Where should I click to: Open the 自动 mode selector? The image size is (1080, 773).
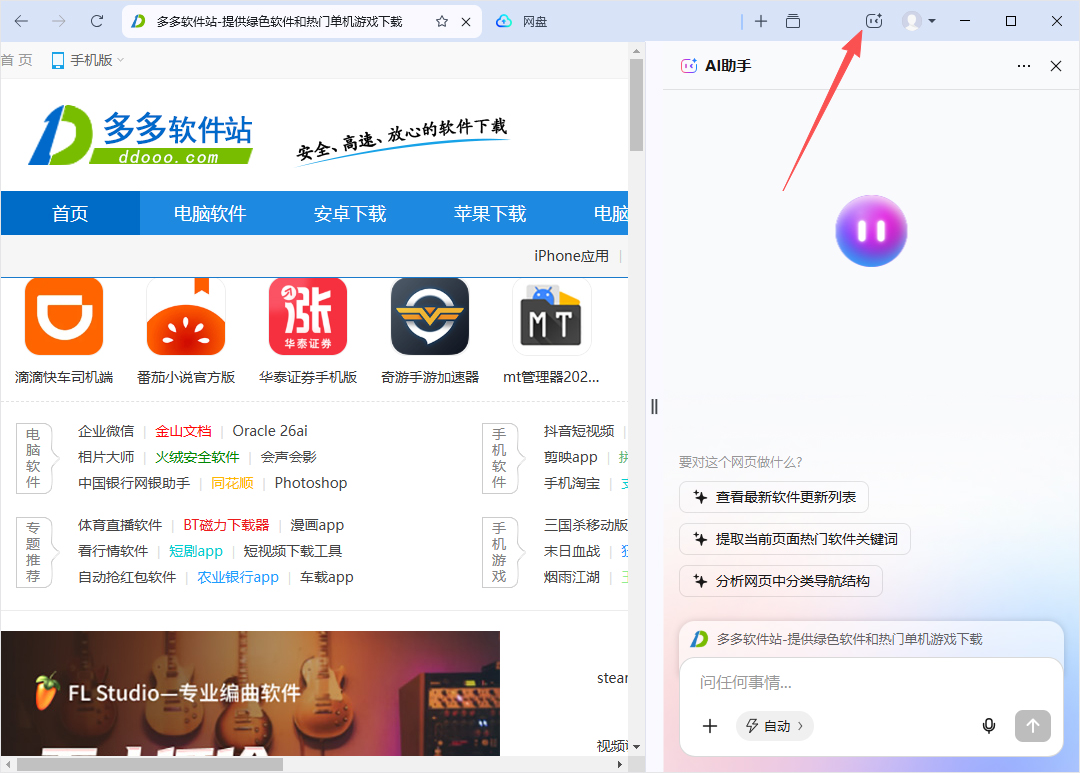[x=775, y=726]
